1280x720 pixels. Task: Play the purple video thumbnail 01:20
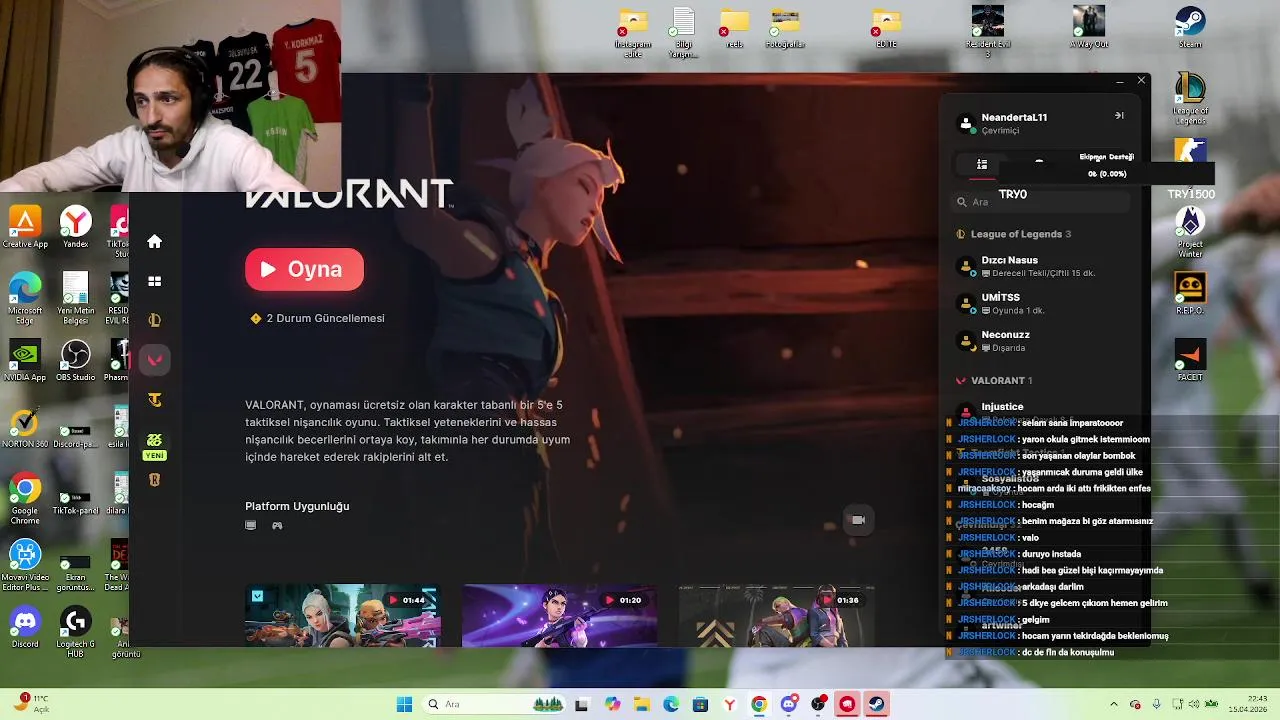click(x=560, y=615)
